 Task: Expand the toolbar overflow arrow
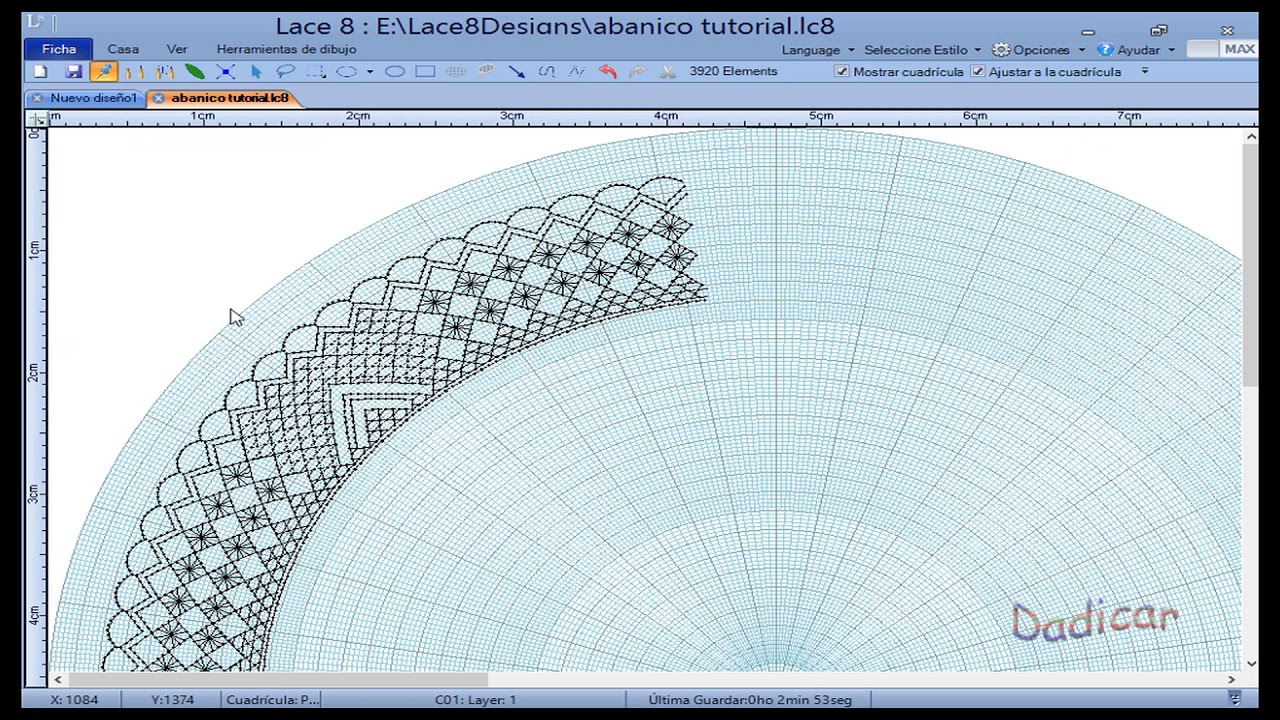coord(1145,72)
